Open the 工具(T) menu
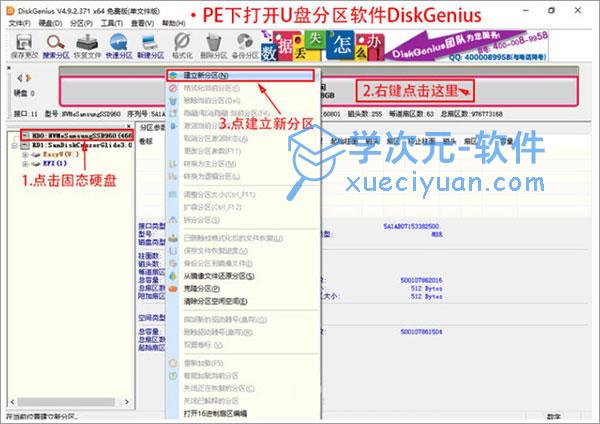600x424 pixels. pos(111,24)
